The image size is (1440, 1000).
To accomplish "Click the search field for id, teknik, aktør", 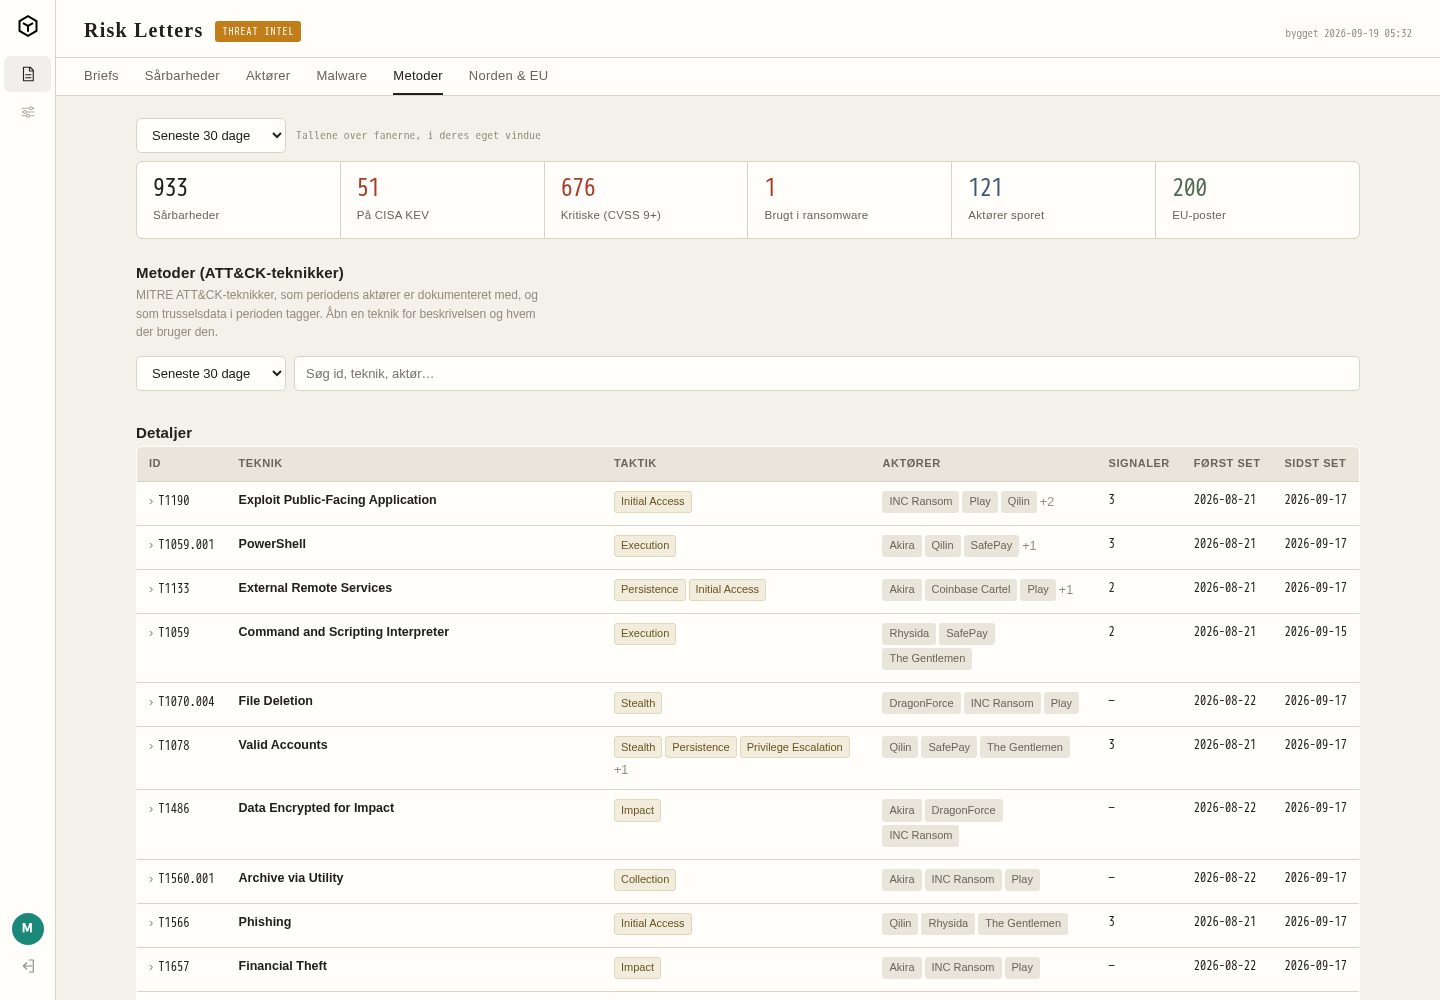I will tap(827, 374).
